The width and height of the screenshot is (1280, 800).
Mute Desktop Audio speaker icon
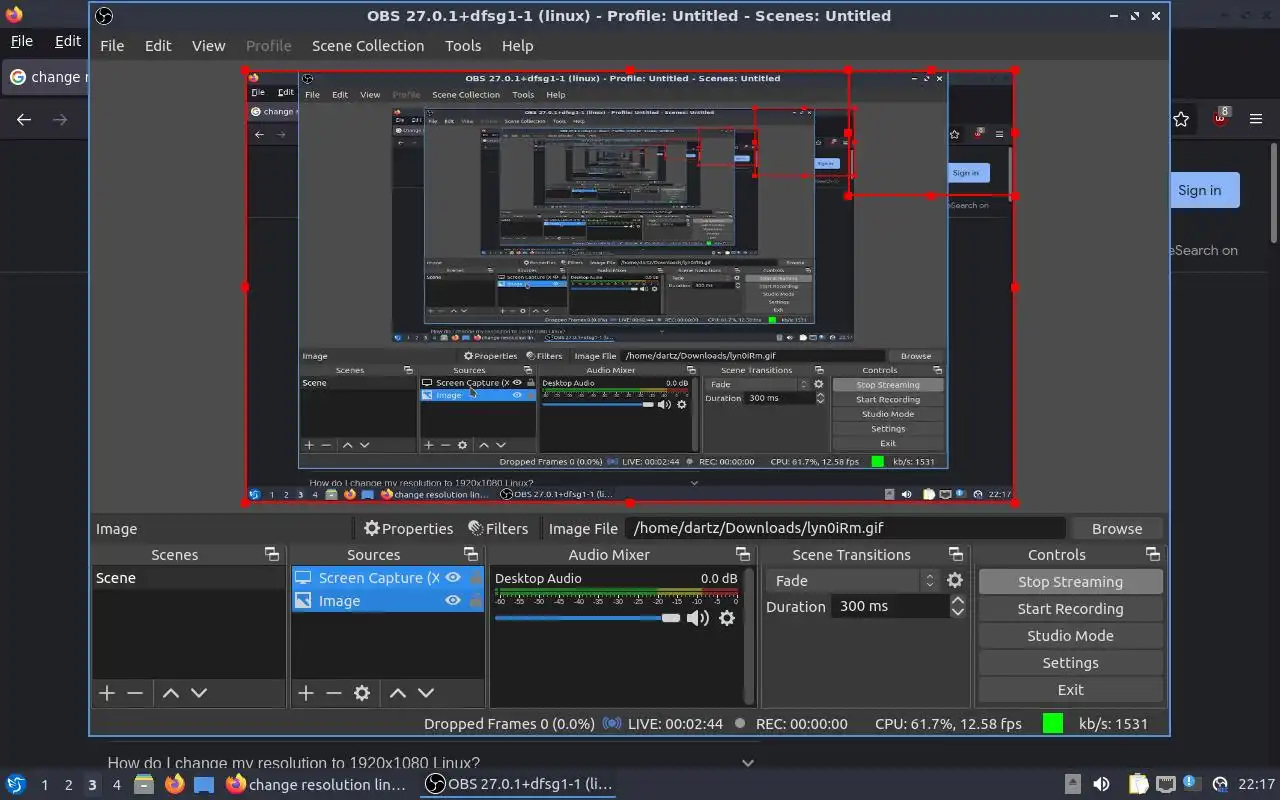coord(698,618)
